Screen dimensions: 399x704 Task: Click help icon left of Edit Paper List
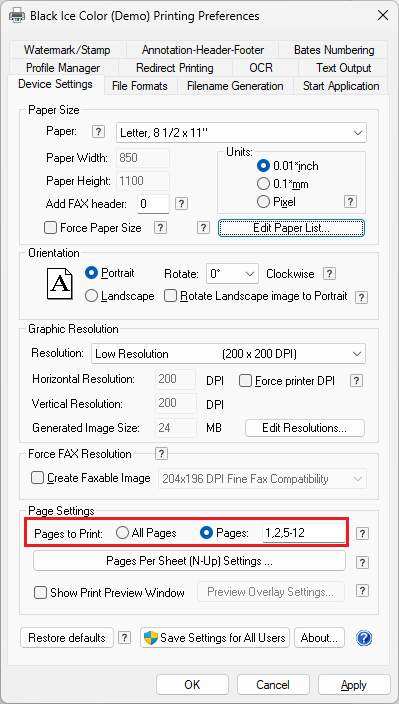(x=203, y=228)
